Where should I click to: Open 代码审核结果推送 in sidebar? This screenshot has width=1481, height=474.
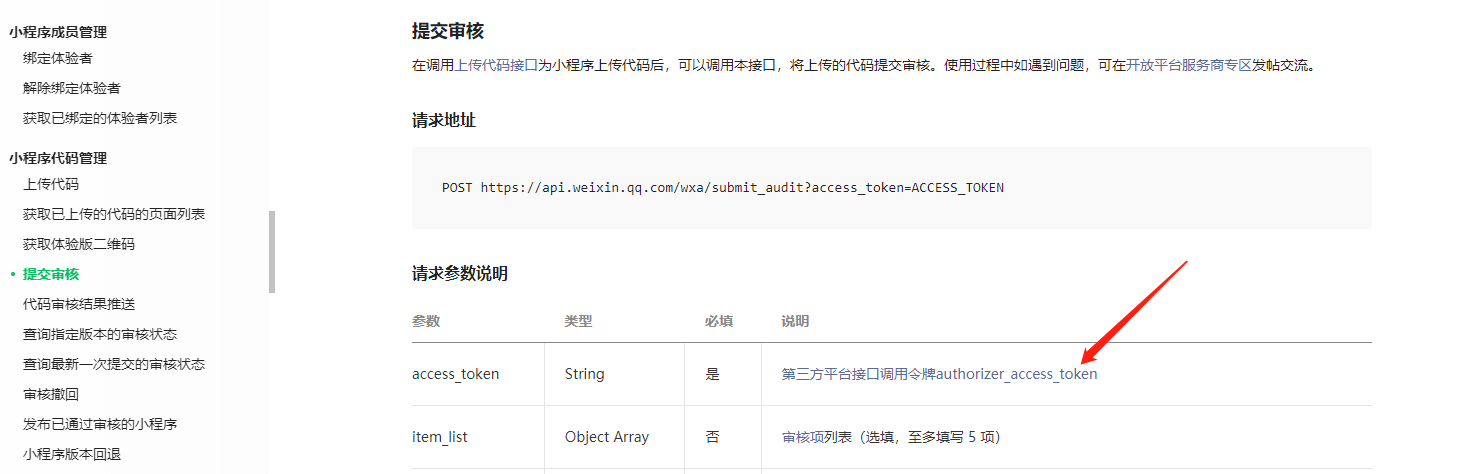click(x=79, y=304)
